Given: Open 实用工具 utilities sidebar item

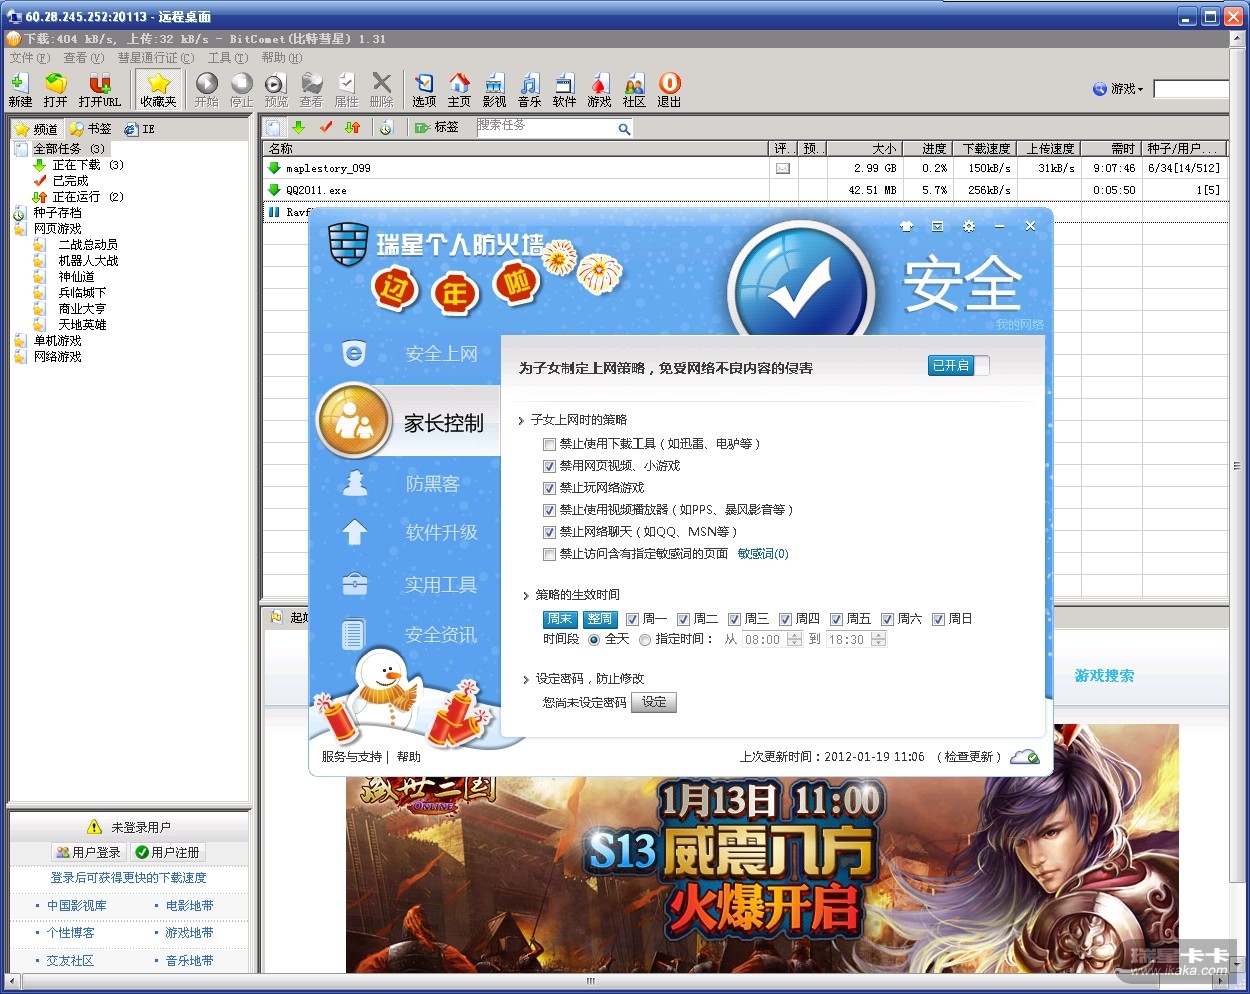Looking at the screenshot, I should [441, 585].
